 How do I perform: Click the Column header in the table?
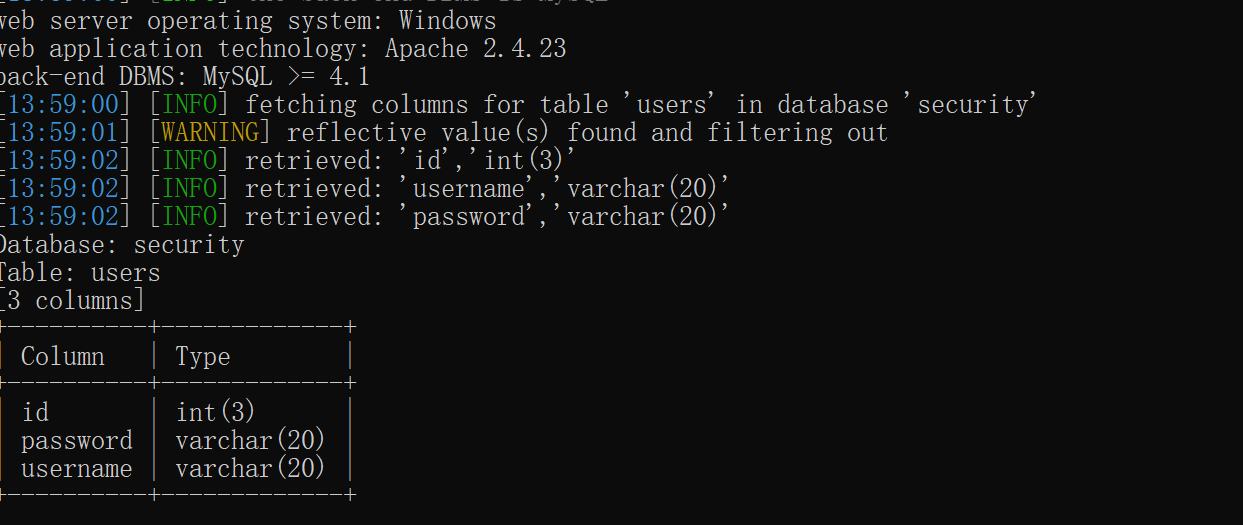click(62, 357)
